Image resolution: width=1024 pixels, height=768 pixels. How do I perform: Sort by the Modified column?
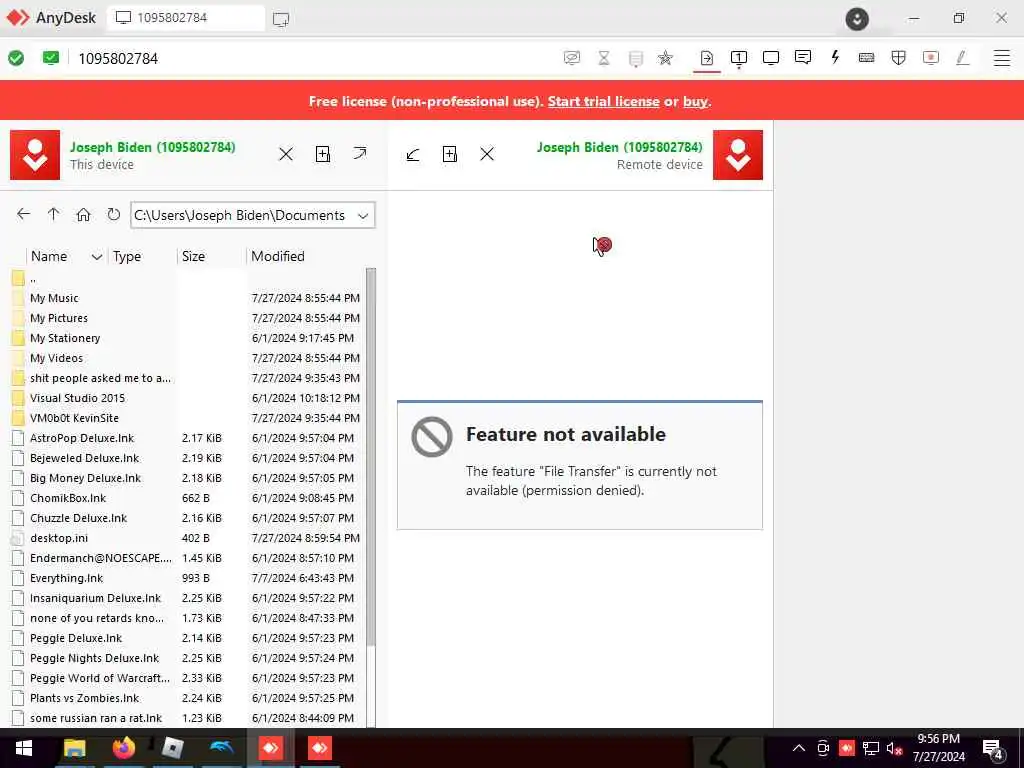pyautogui.click(x=306, y=256)
